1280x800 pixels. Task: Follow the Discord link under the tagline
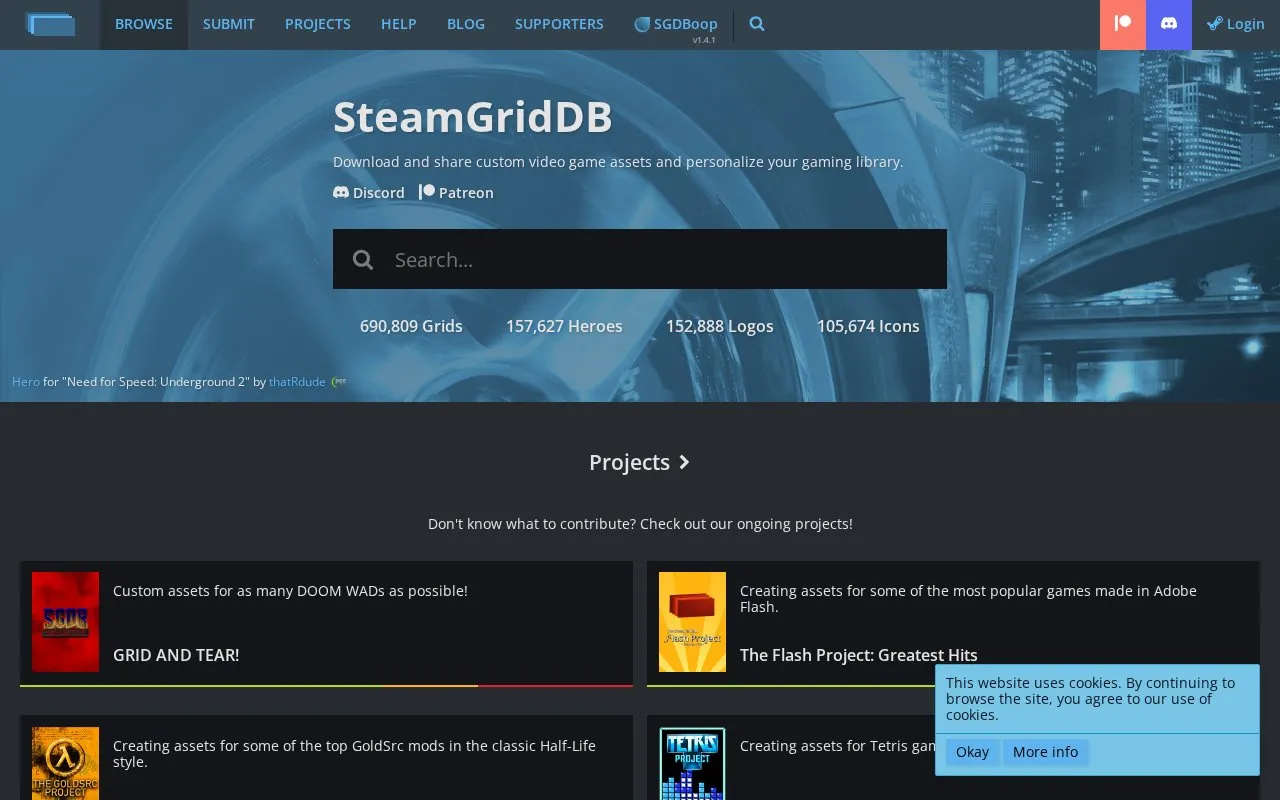(369, 193)
